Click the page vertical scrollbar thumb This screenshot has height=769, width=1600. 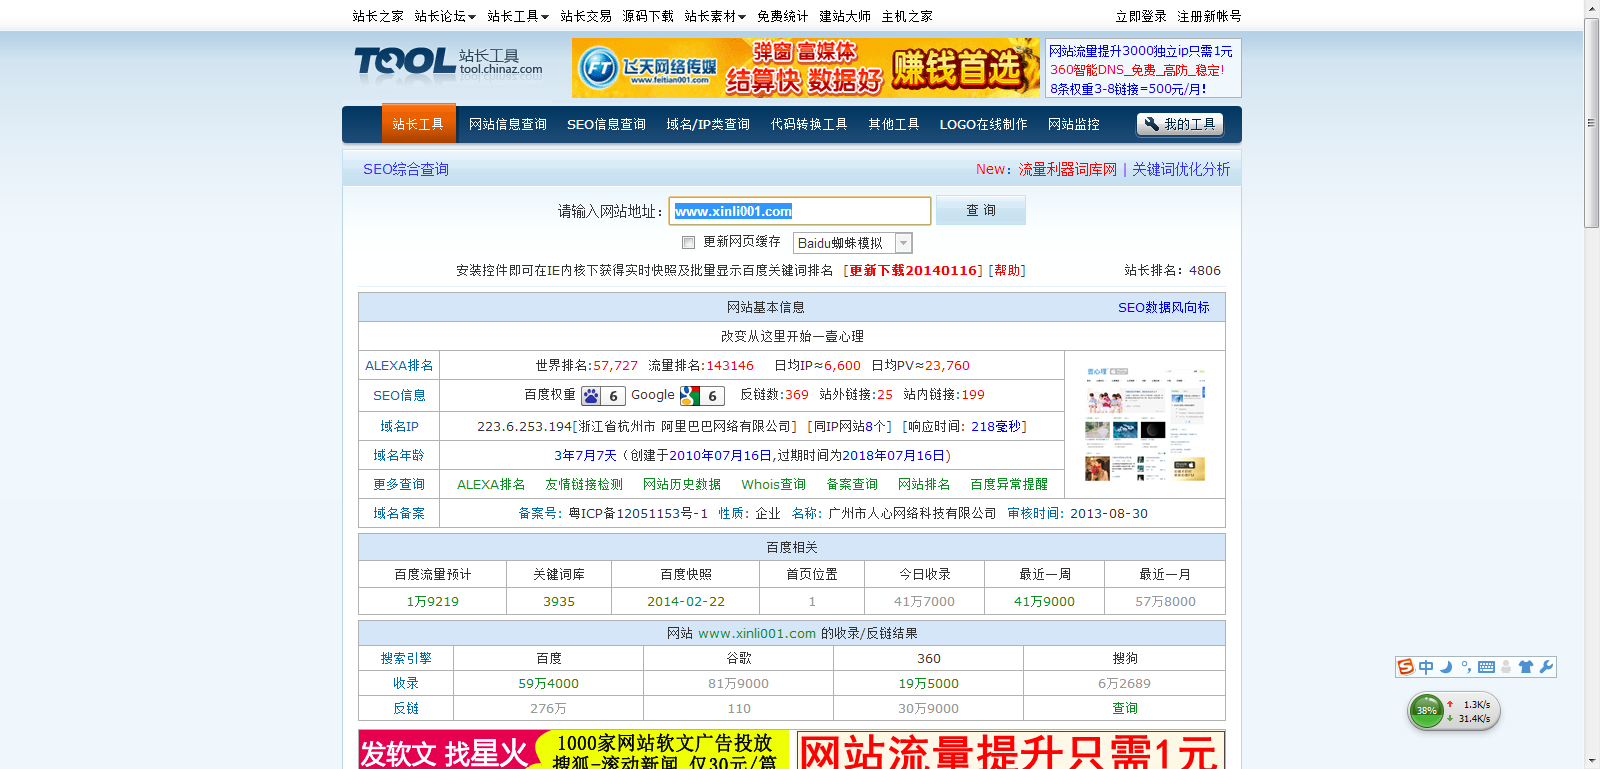(1591, 120)
